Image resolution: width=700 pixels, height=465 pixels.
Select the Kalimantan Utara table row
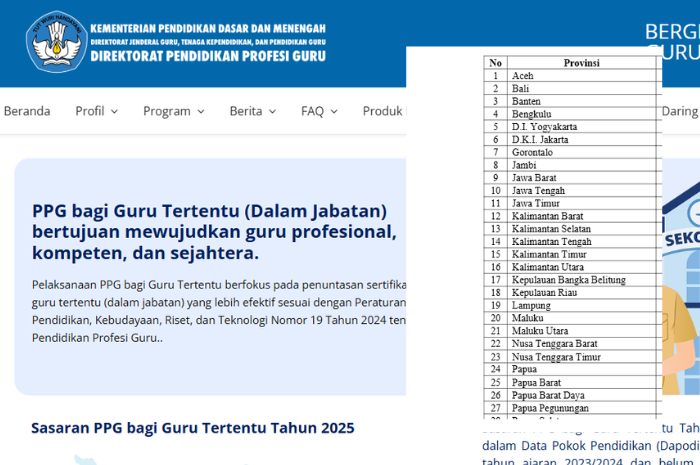click(x=570, y=267)
